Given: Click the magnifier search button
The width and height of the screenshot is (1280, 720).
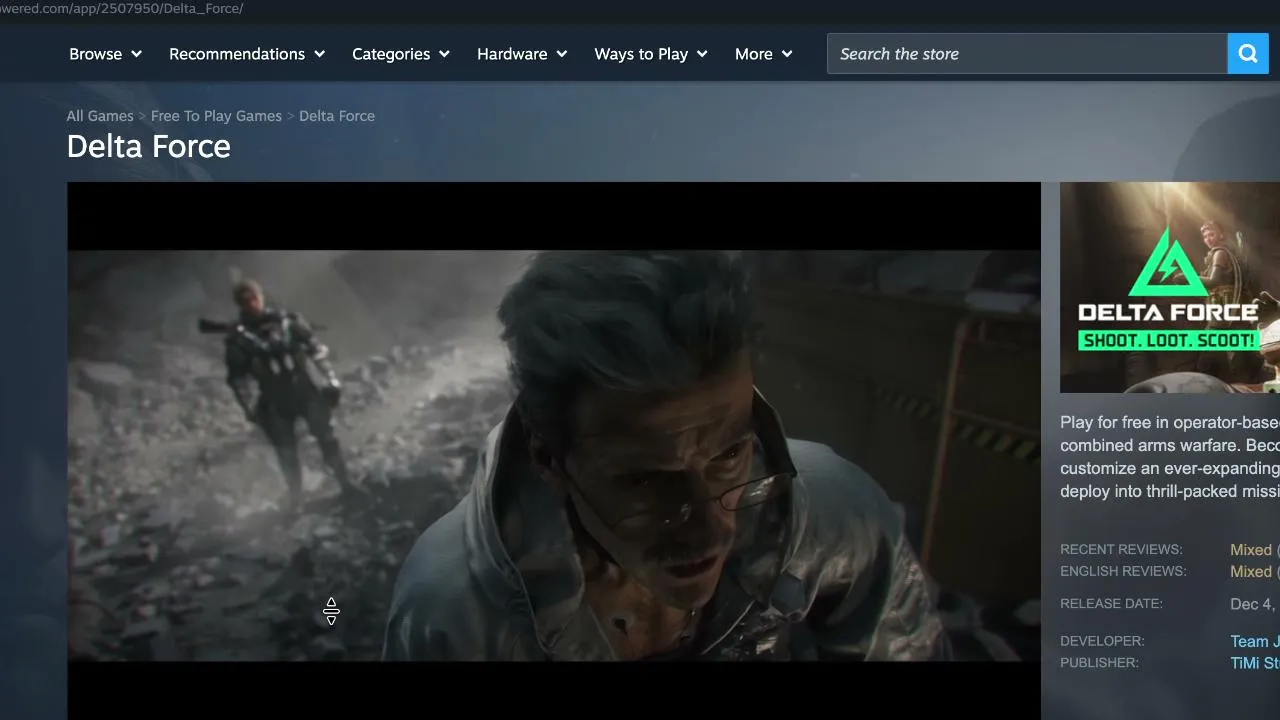Looking at the screenshot, I should [x=1248, y=54].
